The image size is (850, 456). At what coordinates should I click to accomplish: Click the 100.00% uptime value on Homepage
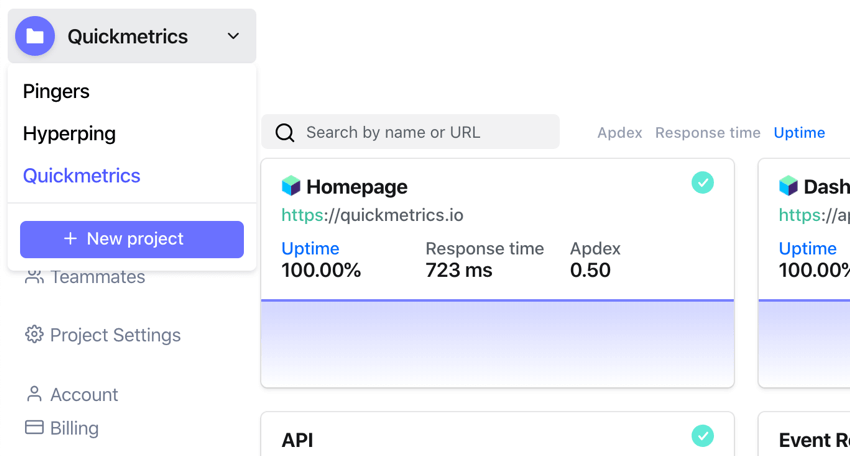[x=321, y=270]
